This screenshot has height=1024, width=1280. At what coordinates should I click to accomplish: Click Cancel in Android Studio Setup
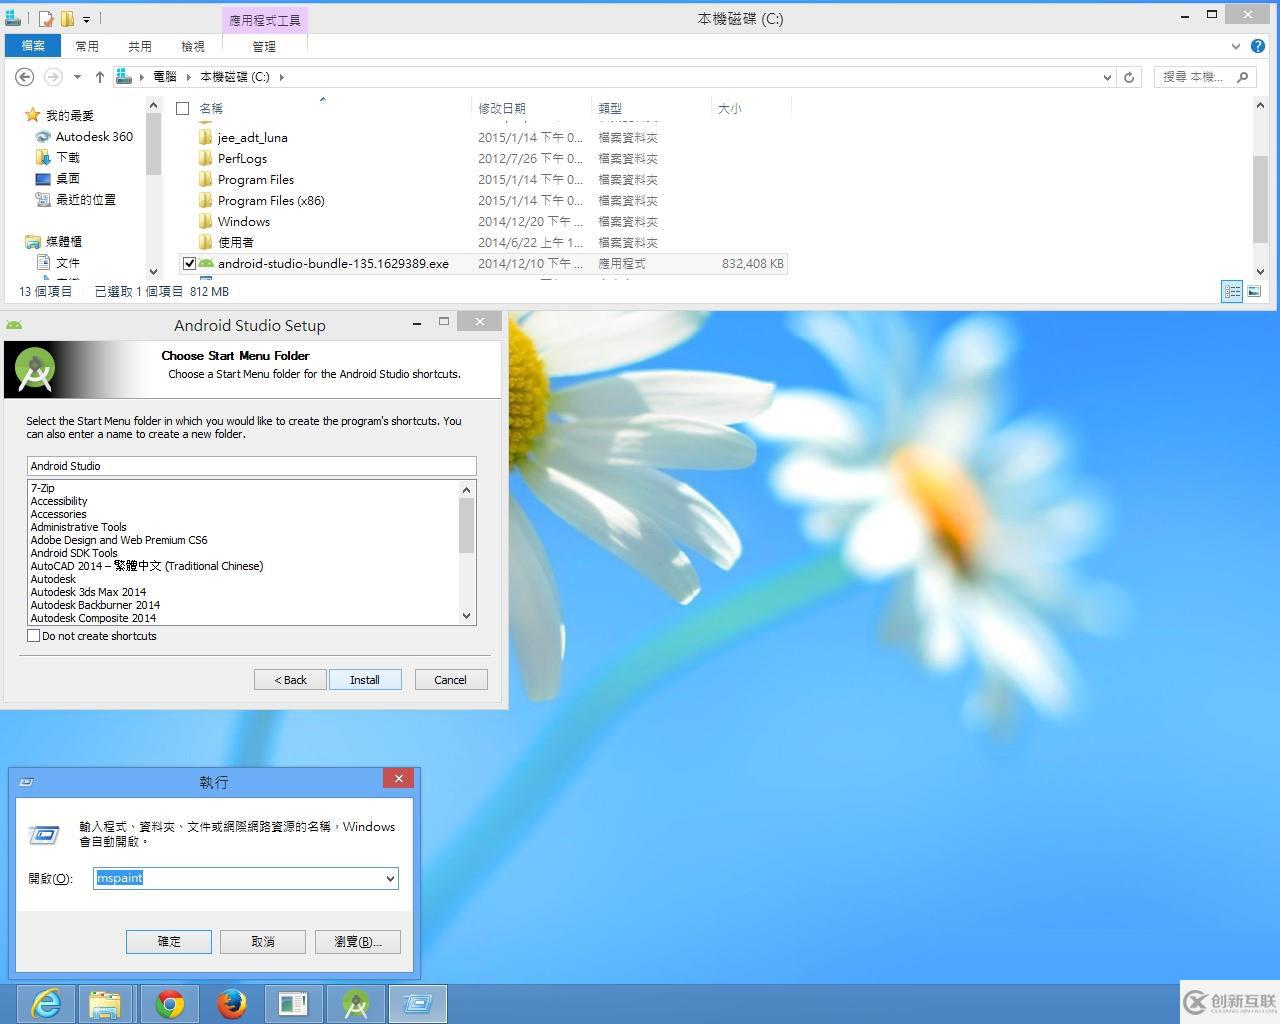(450, 680)
